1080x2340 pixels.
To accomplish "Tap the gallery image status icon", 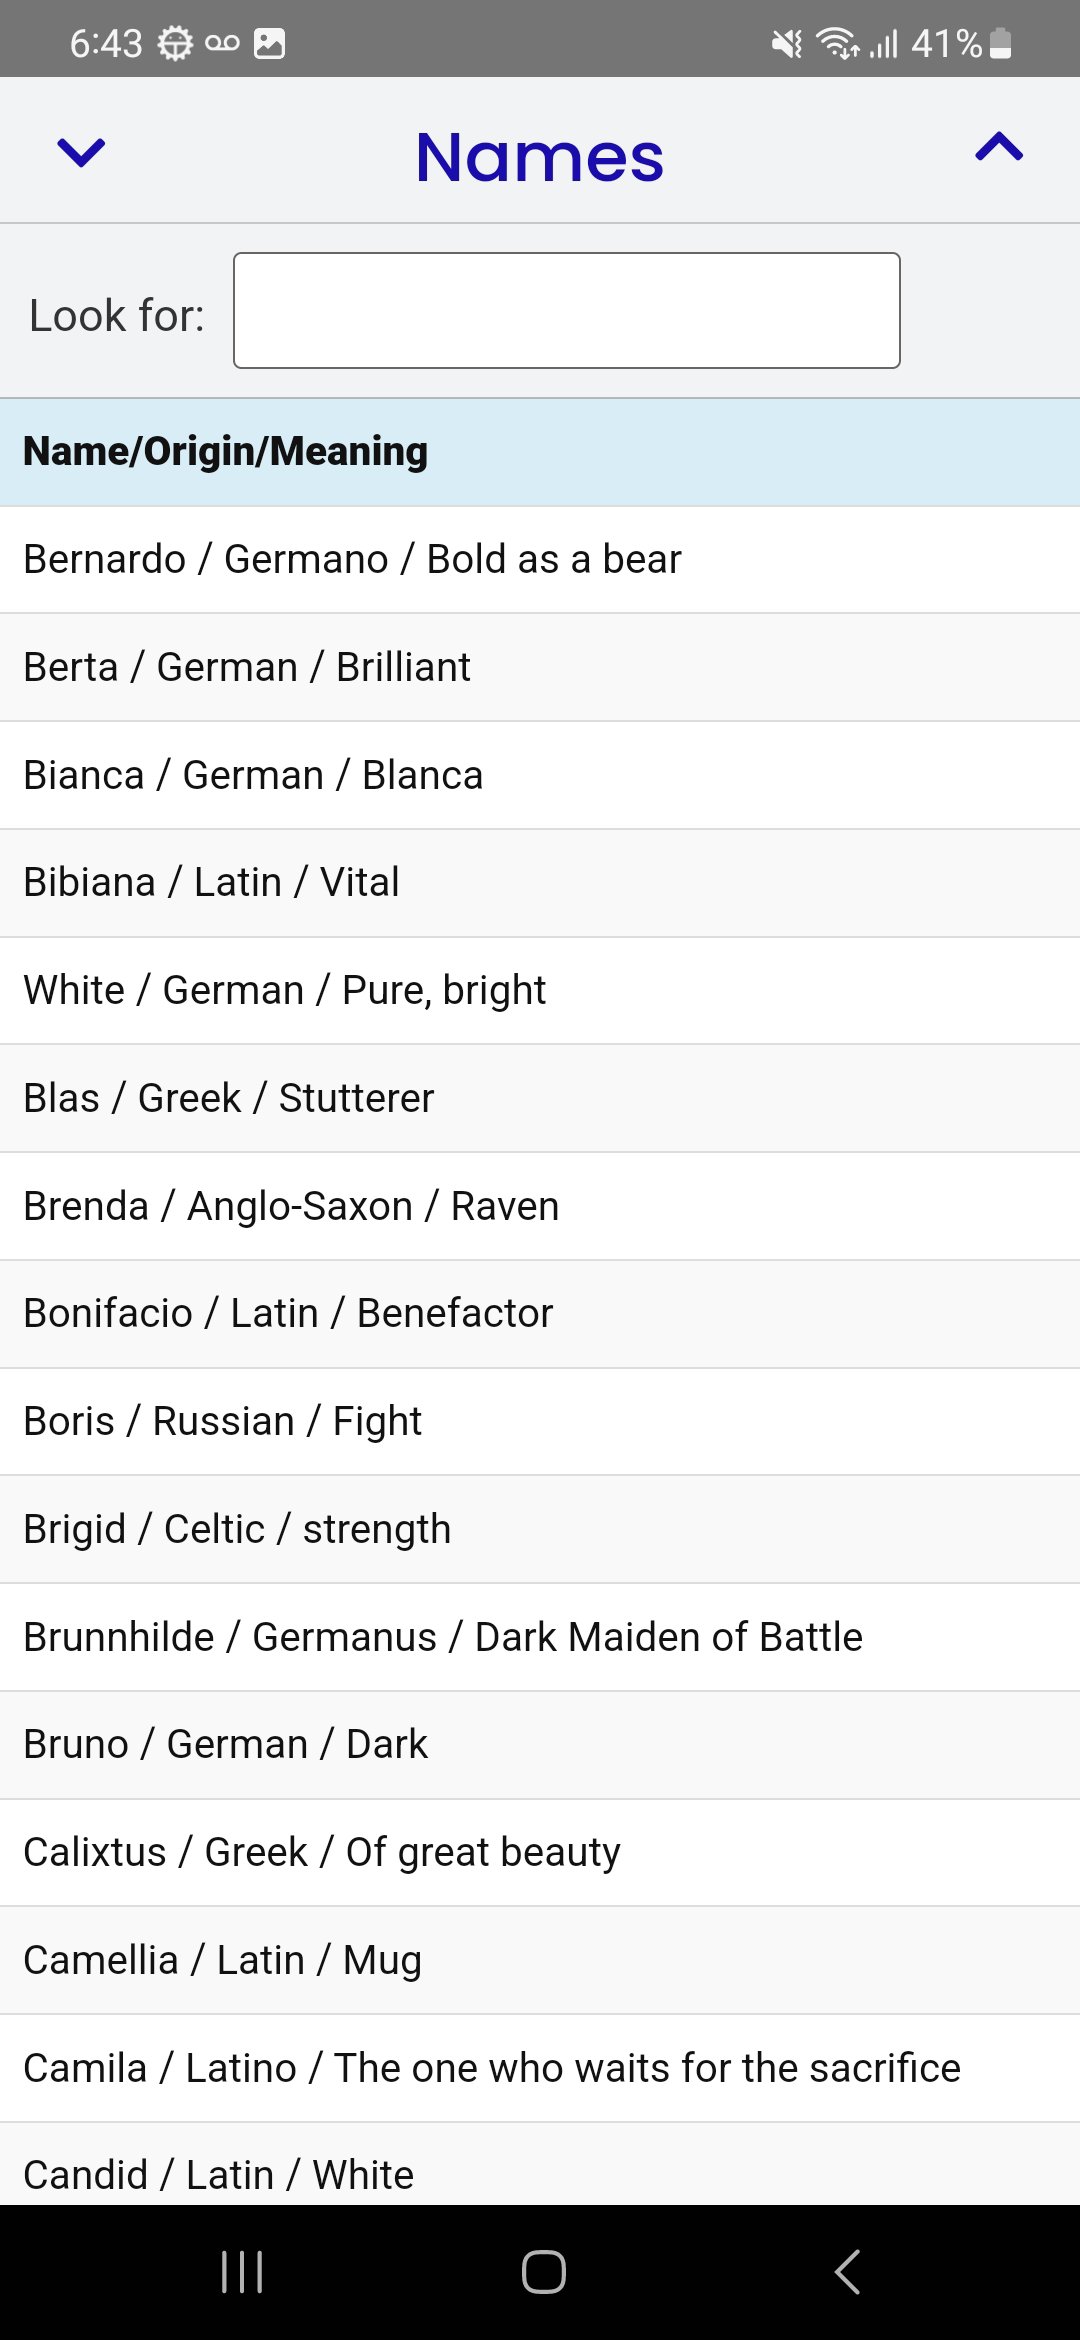I will pos(269,43).
